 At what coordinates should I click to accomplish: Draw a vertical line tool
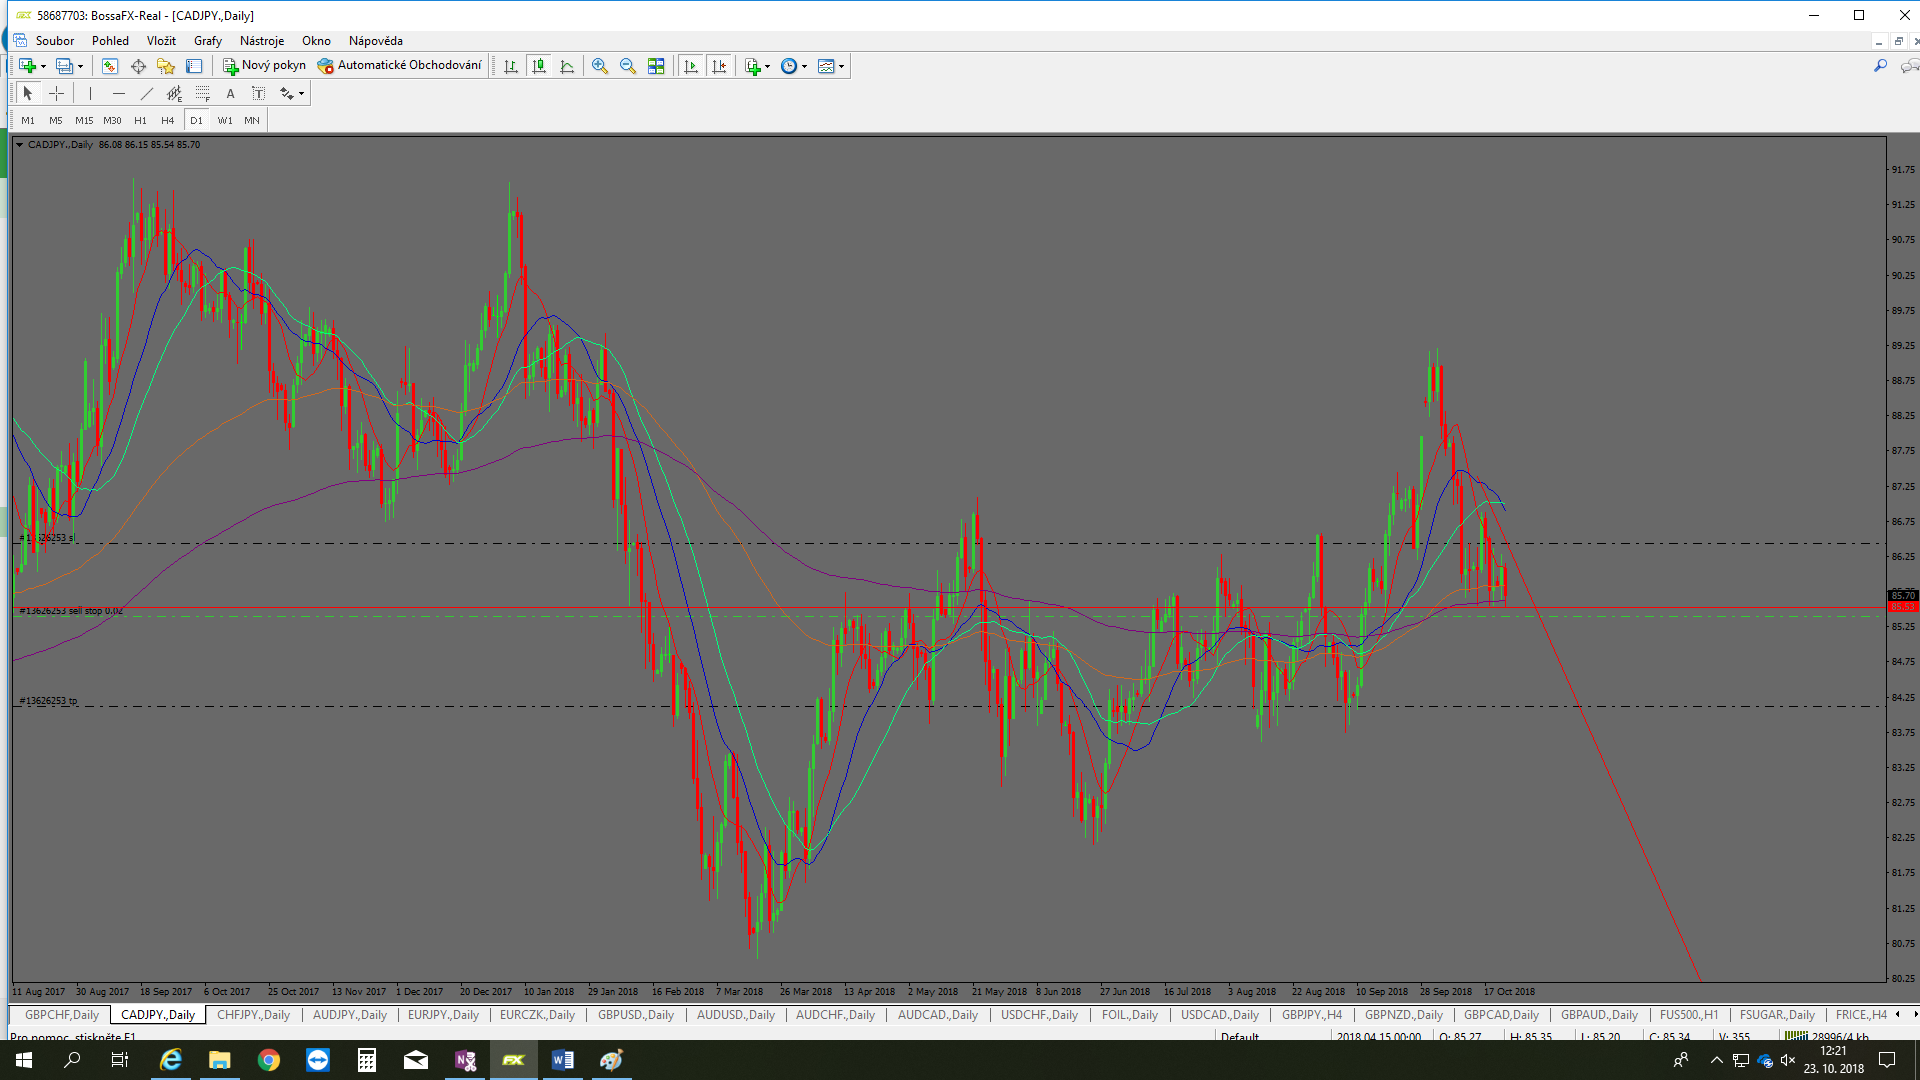click(x=90, y=93)
